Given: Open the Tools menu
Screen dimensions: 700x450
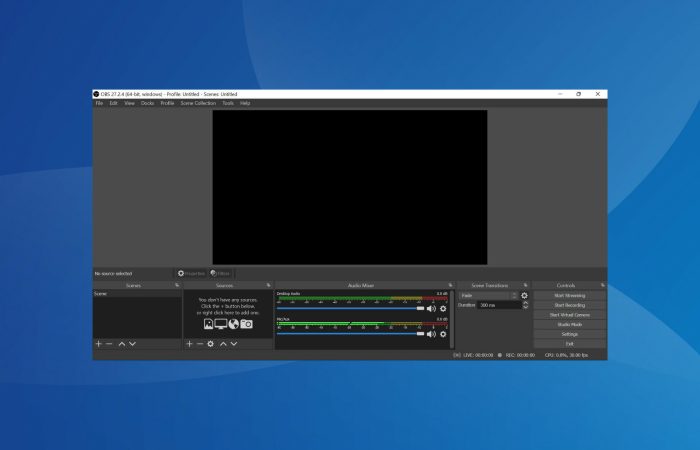Looking at the screenshot, I should [228, 103].
